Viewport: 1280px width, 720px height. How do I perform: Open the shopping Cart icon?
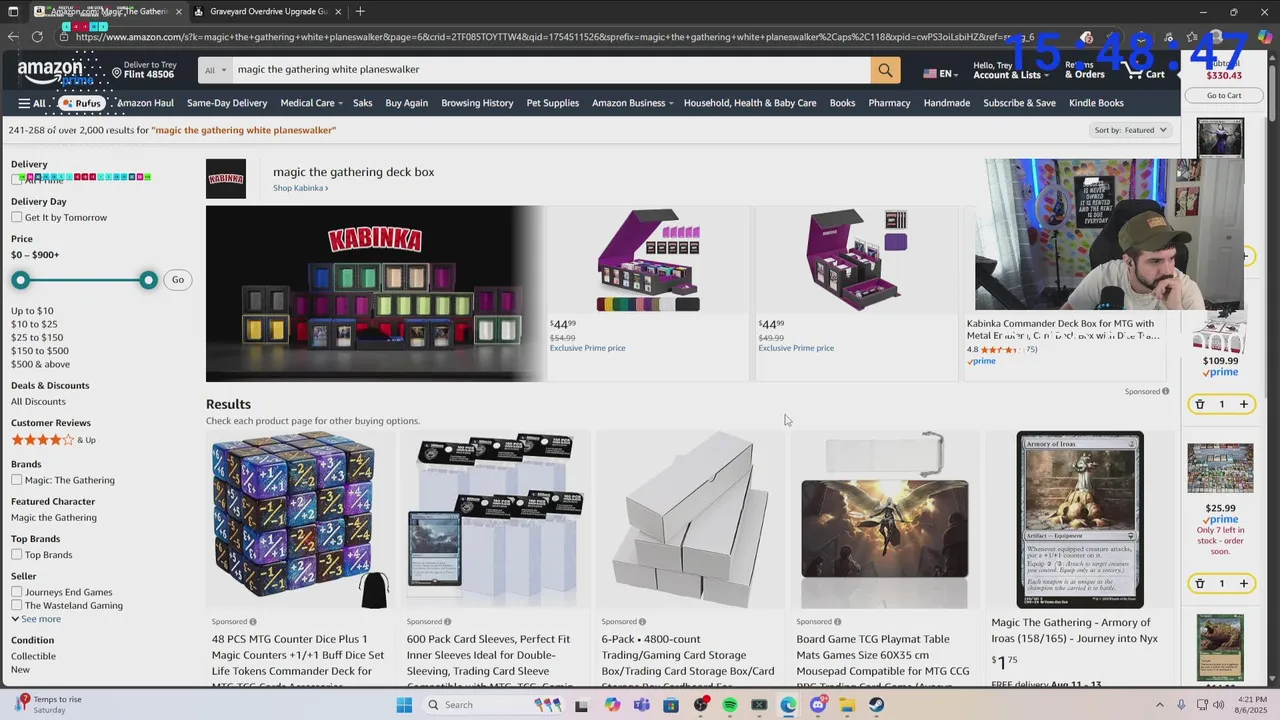click(1144, 70)
